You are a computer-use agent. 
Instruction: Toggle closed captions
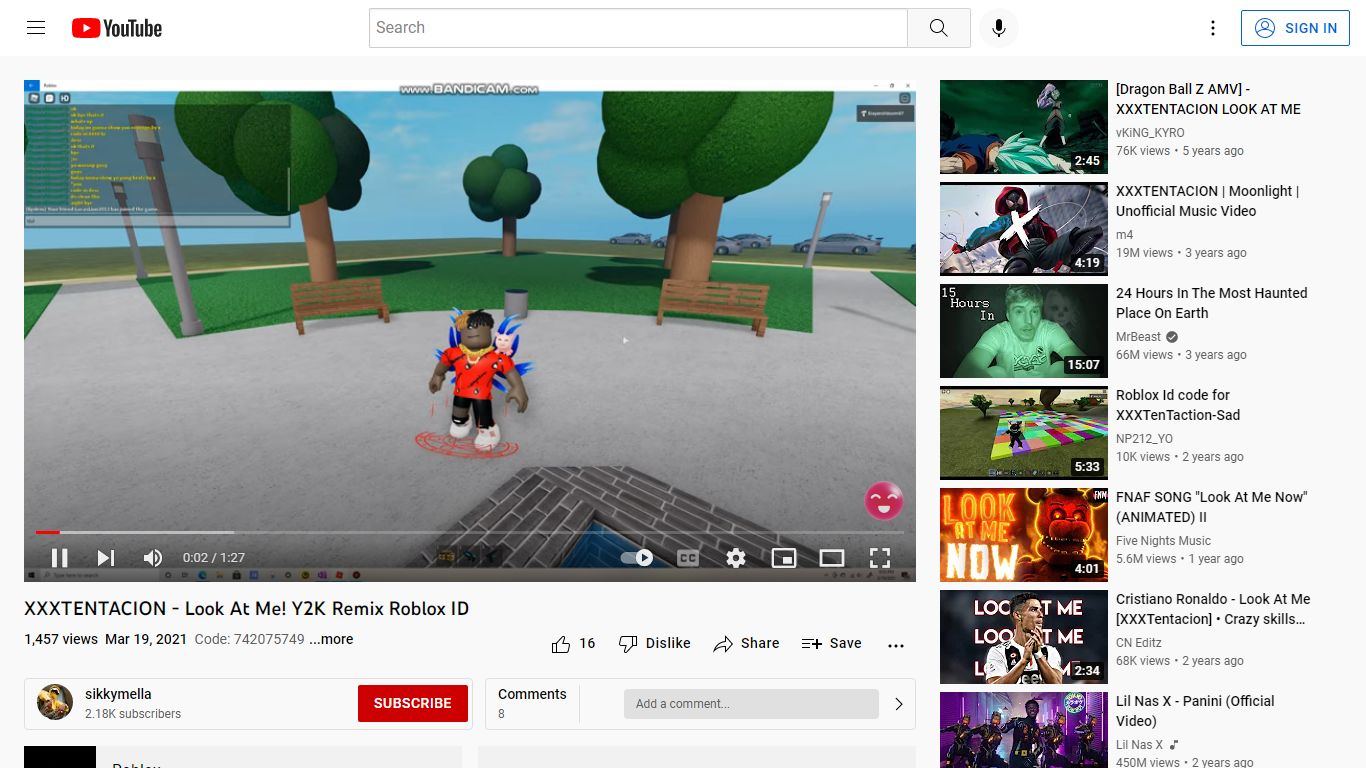pos(688,558)
